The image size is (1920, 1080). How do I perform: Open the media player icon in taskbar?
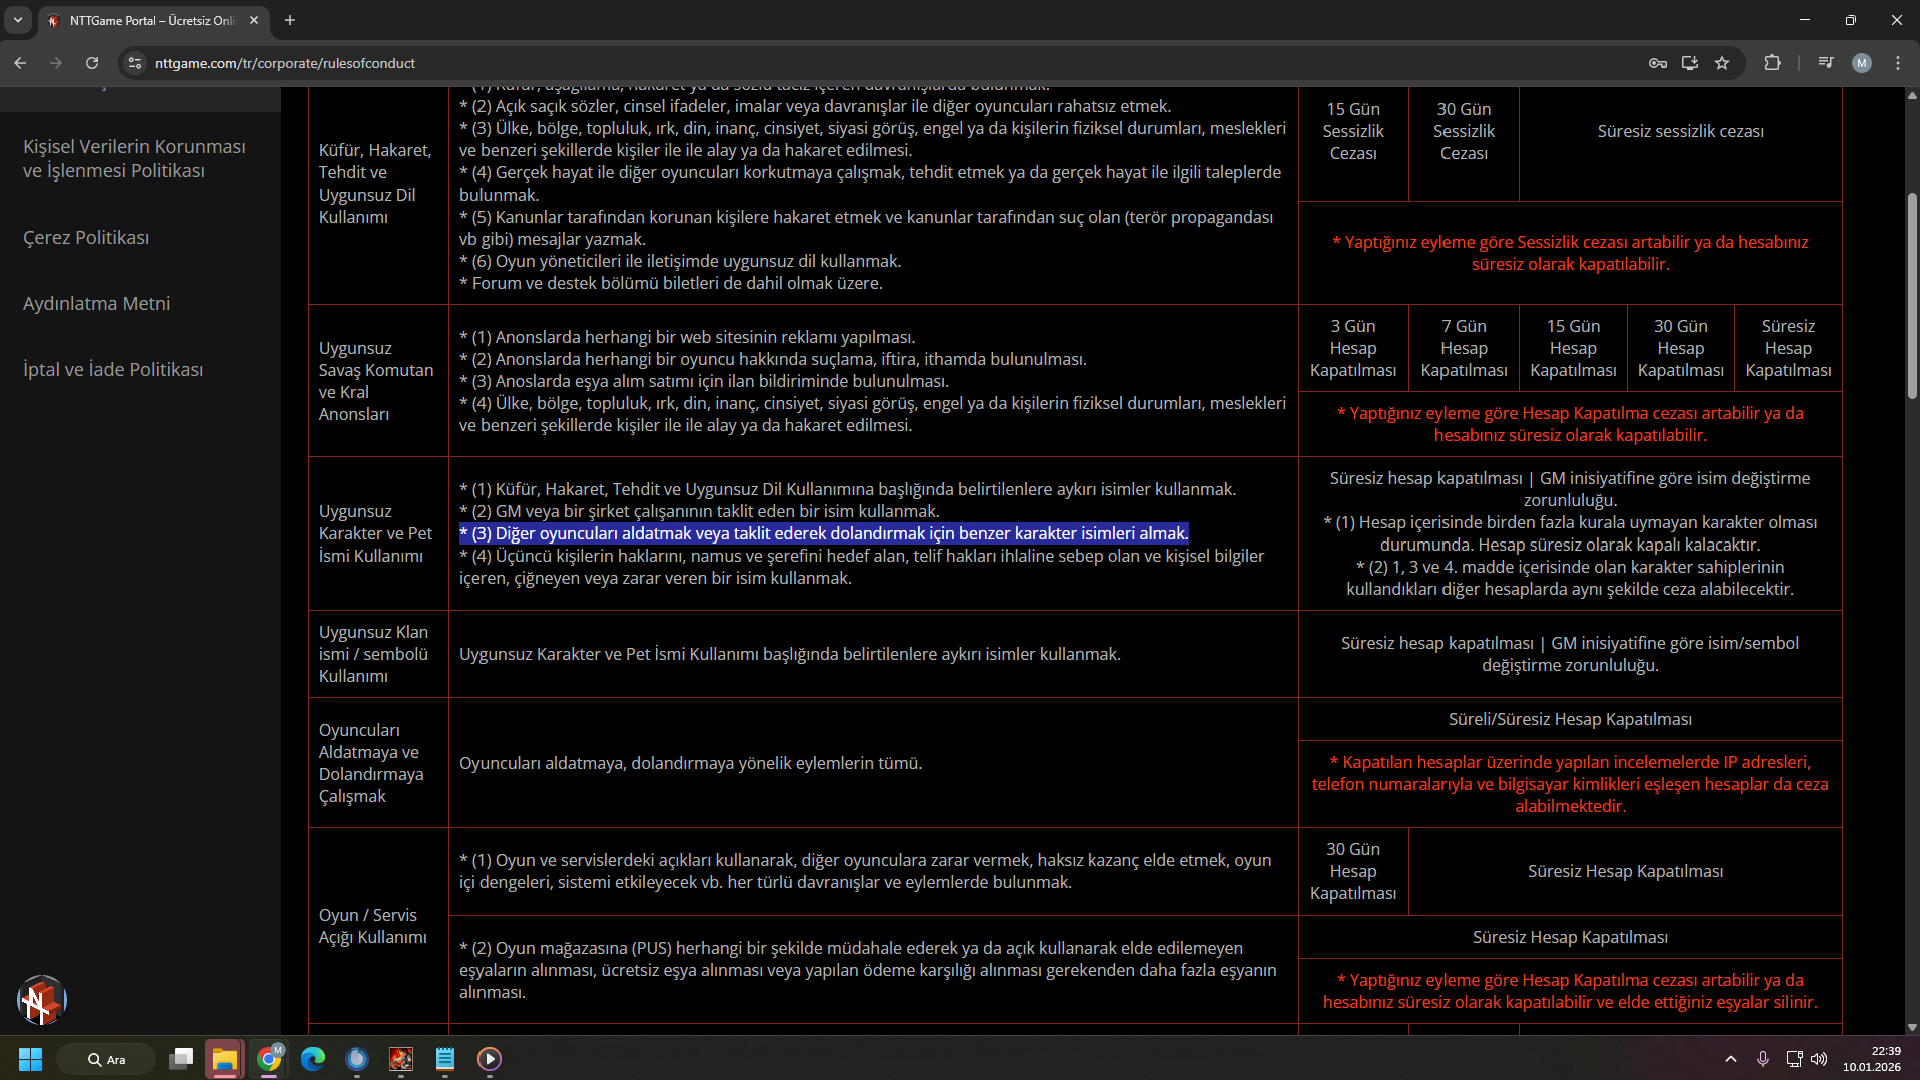pyautogui.click(x=489, y=1059)
